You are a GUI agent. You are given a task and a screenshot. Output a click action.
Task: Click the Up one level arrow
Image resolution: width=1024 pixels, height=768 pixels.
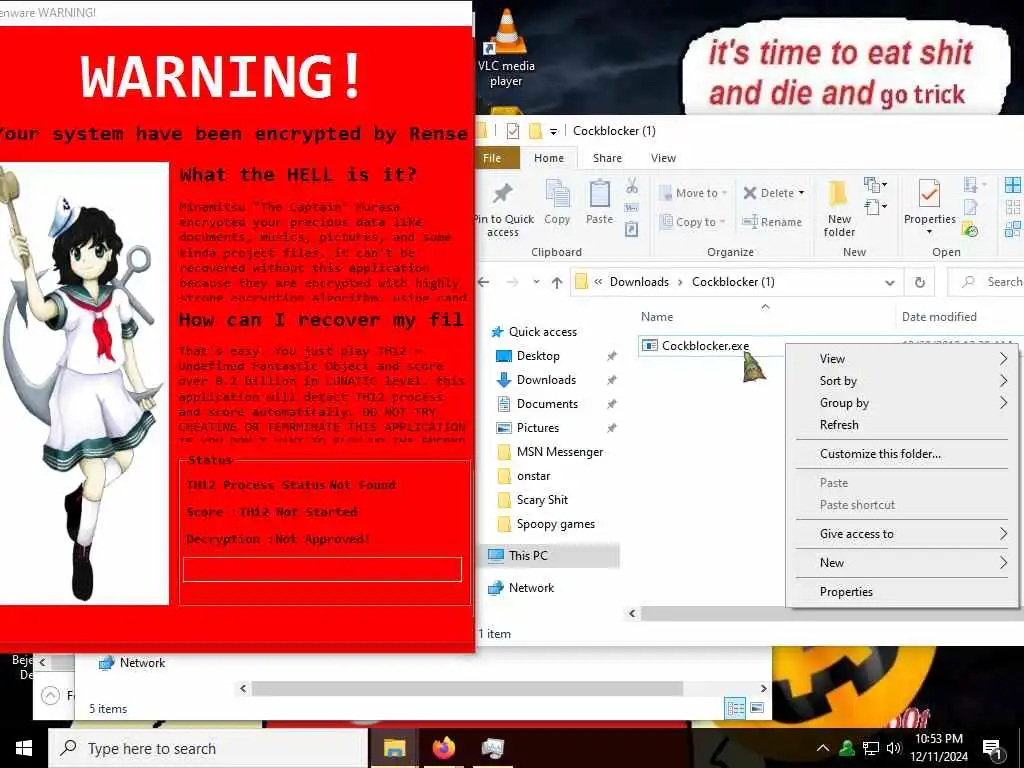click(x=556, y=282)
